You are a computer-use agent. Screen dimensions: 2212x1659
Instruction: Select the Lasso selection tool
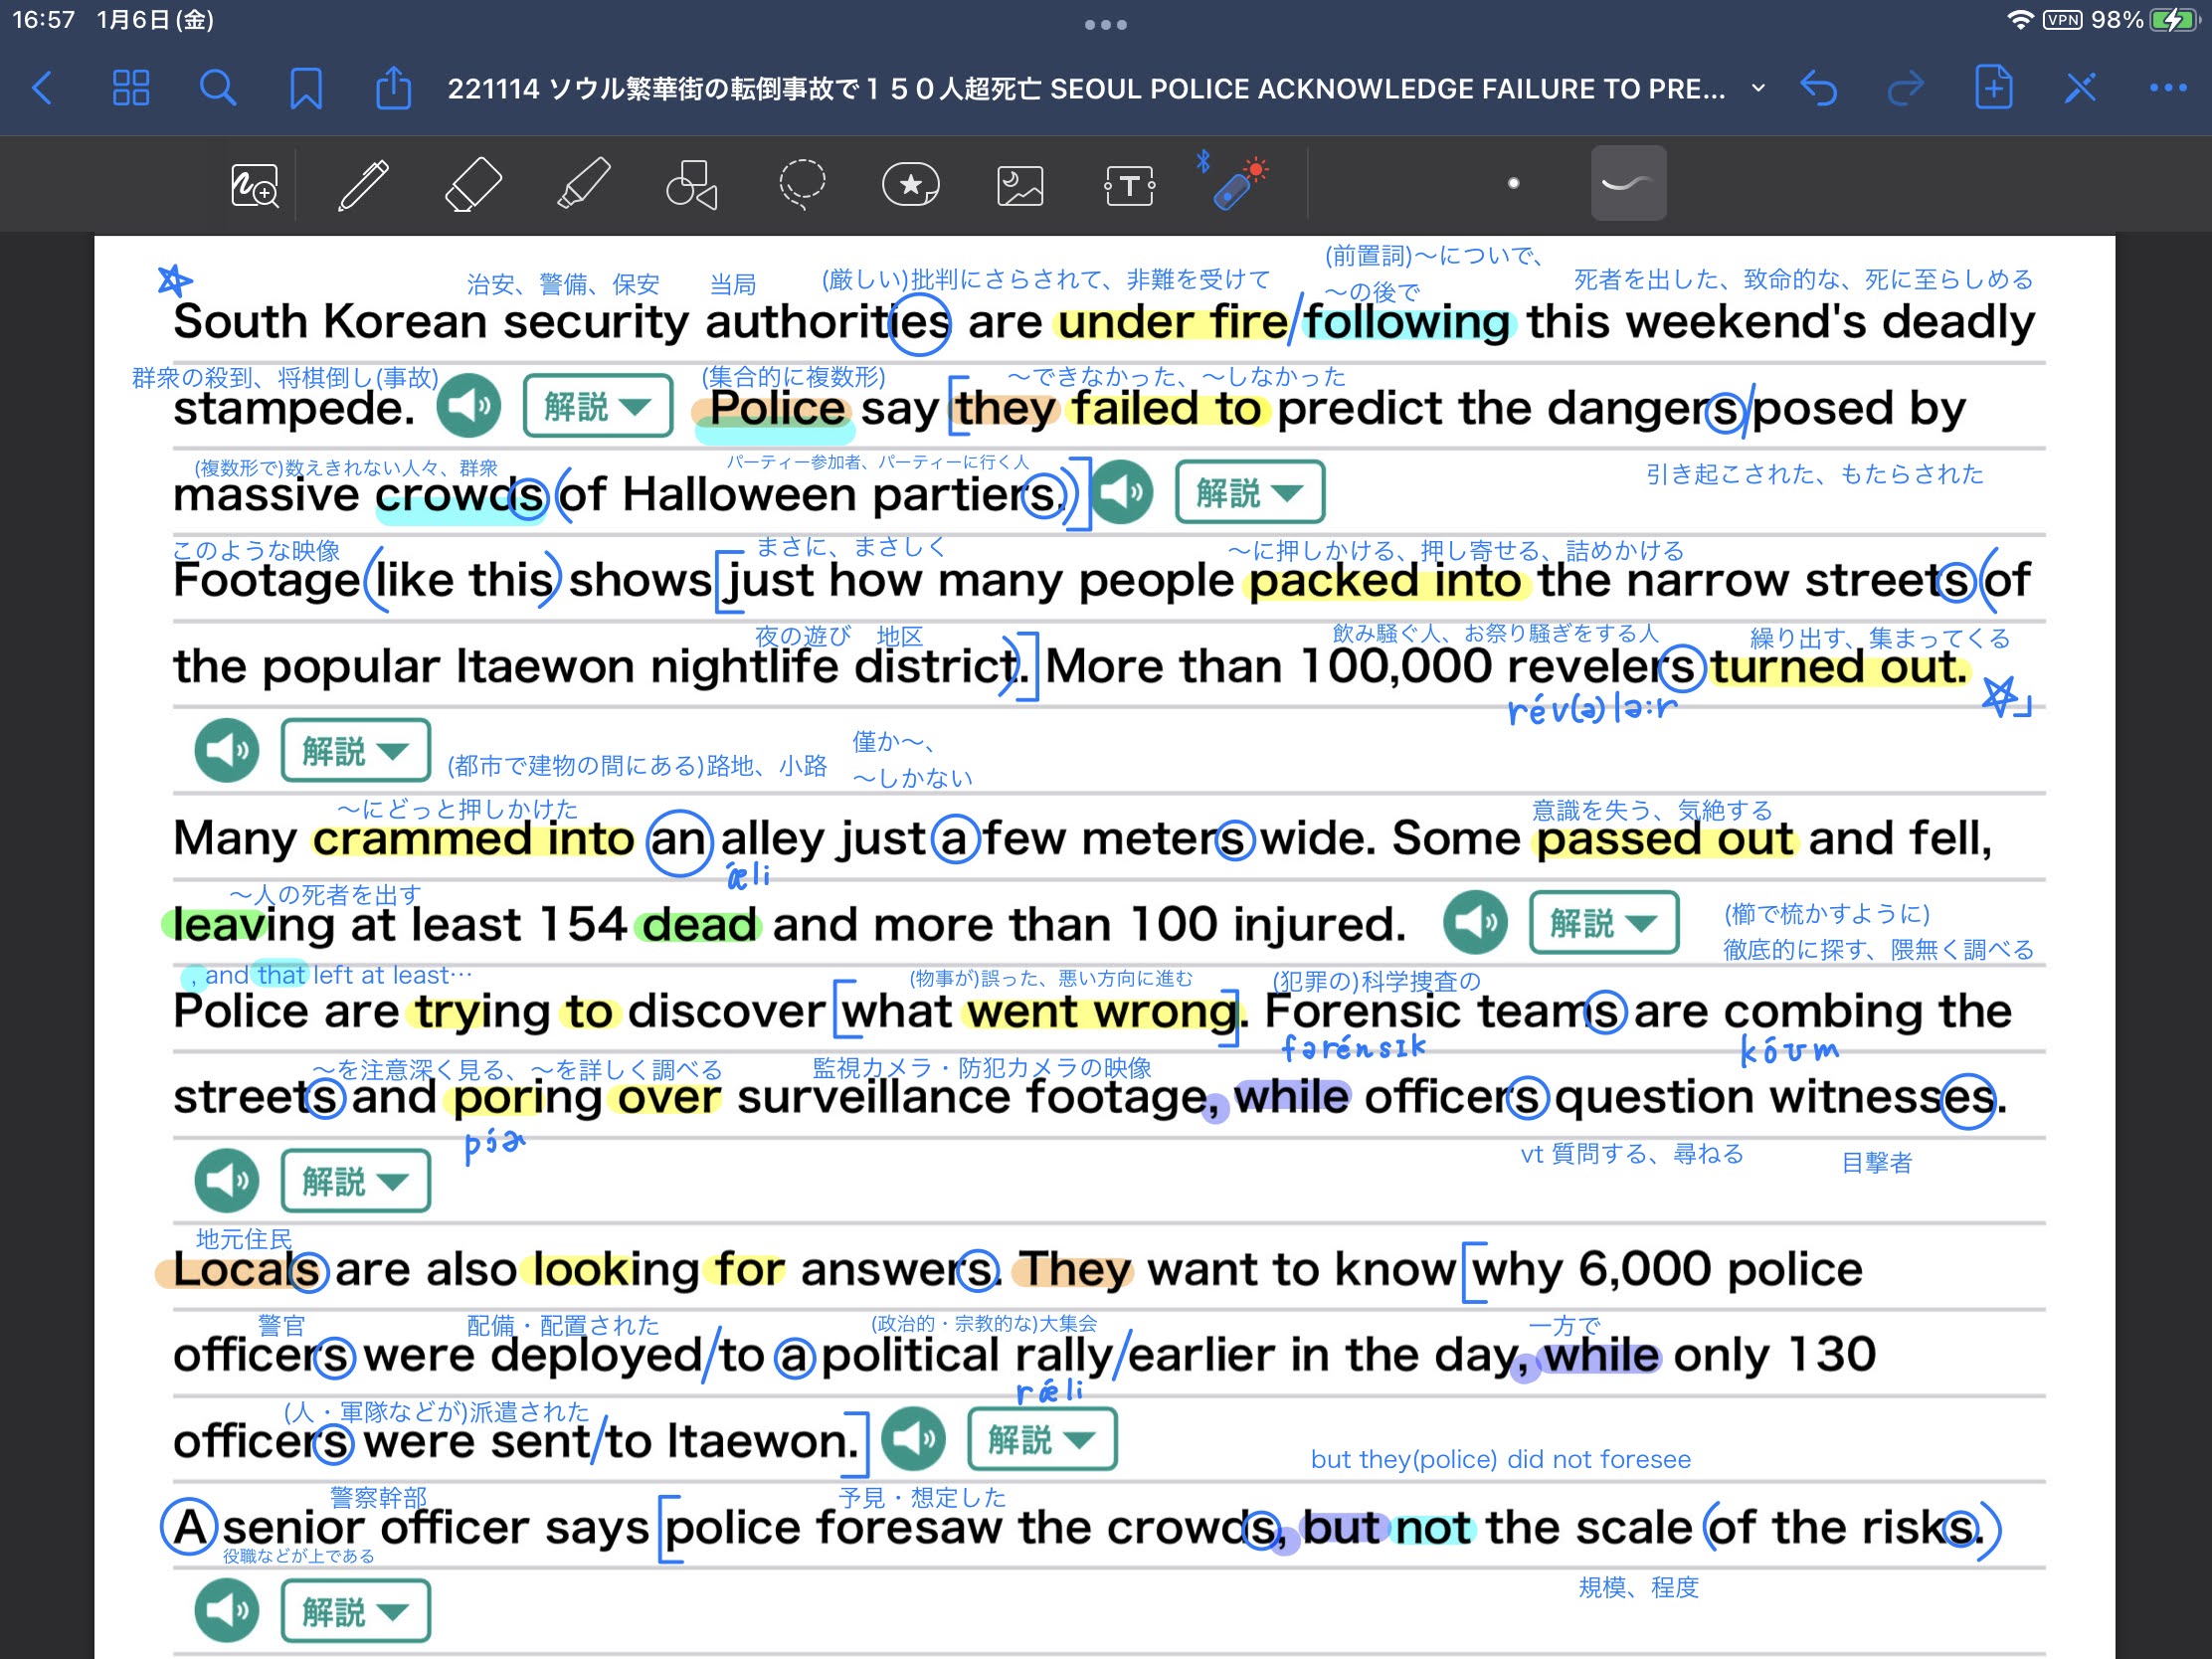802,185
